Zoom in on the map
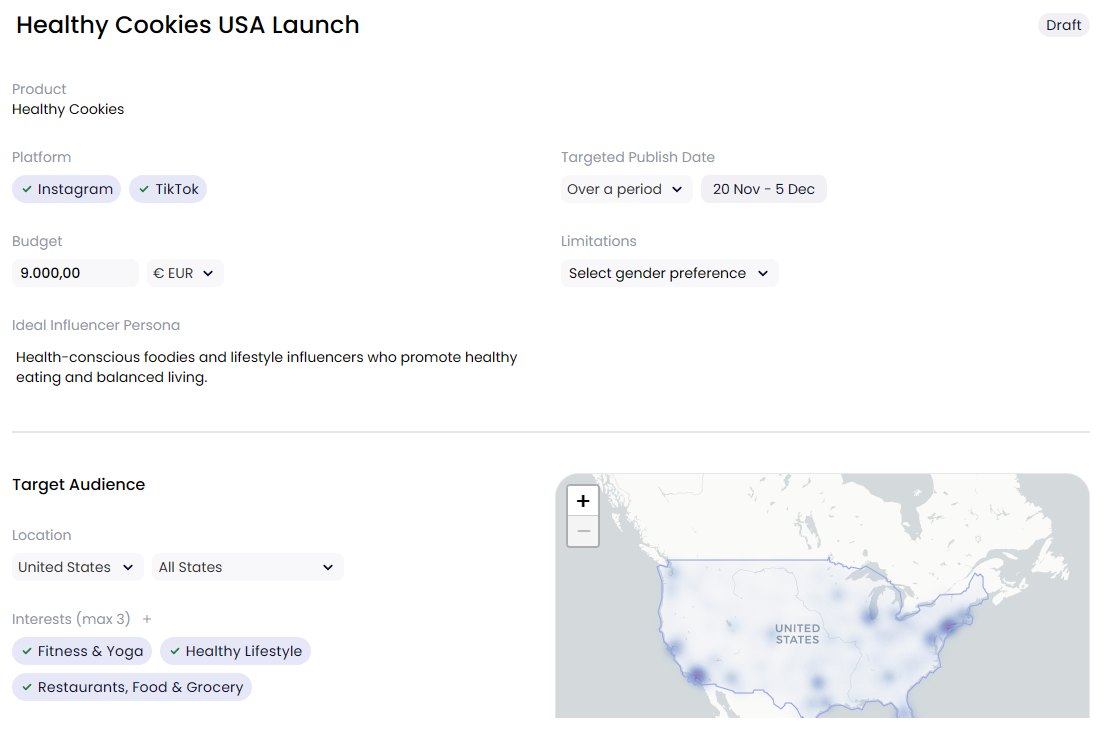Screen dimensions: 1108x743 tap(583, 501)
